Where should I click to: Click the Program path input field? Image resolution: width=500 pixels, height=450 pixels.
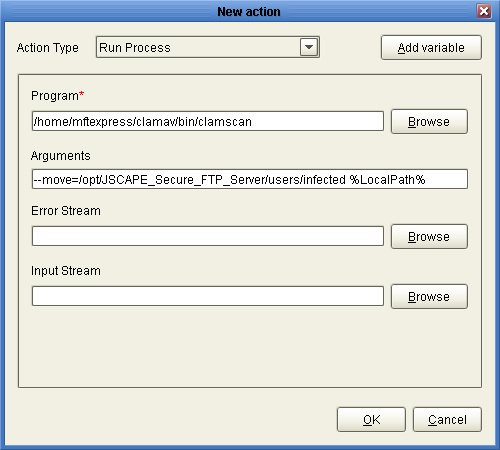click(208, 121)
